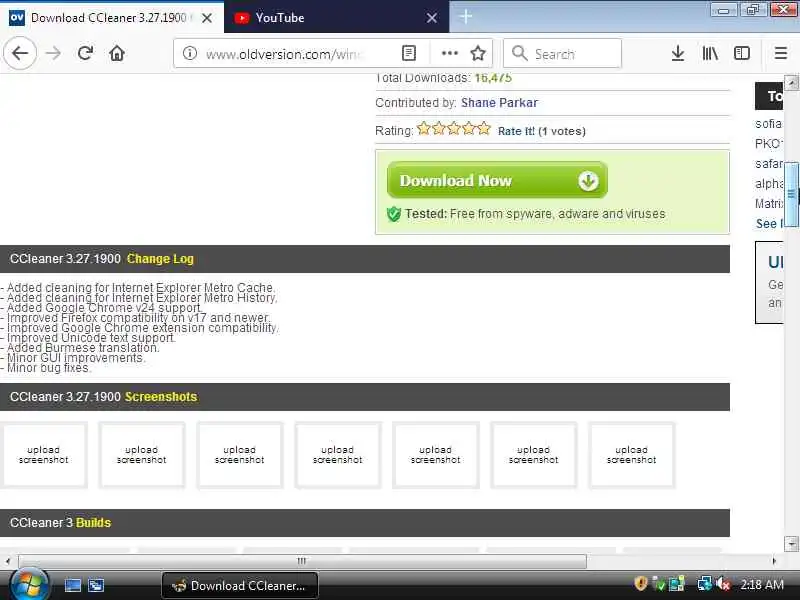Open the Windows Start orb
The width and height of the screenshot is (800, 600).
[x=30, y=585]
